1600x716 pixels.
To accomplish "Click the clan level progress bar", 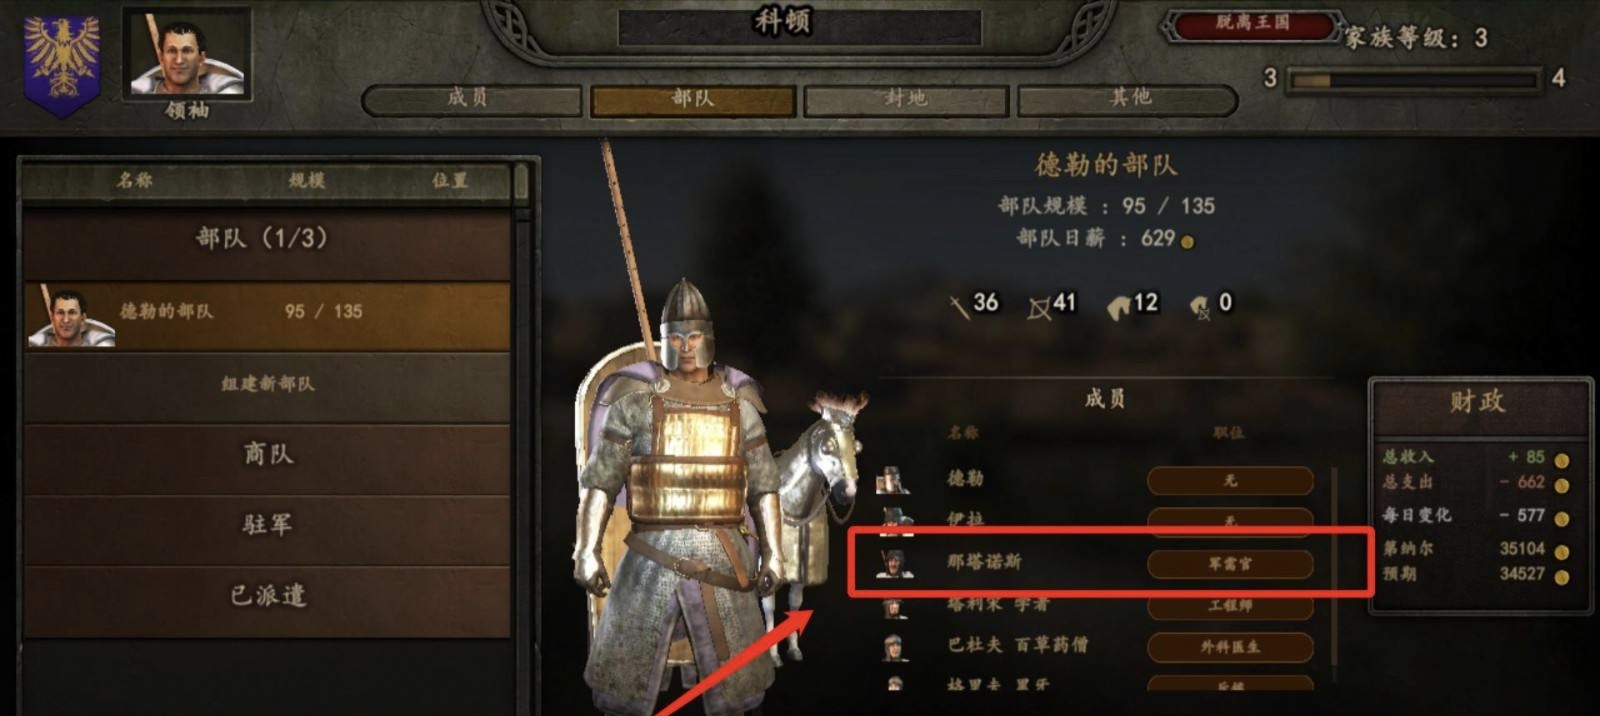I will 1414,79.
